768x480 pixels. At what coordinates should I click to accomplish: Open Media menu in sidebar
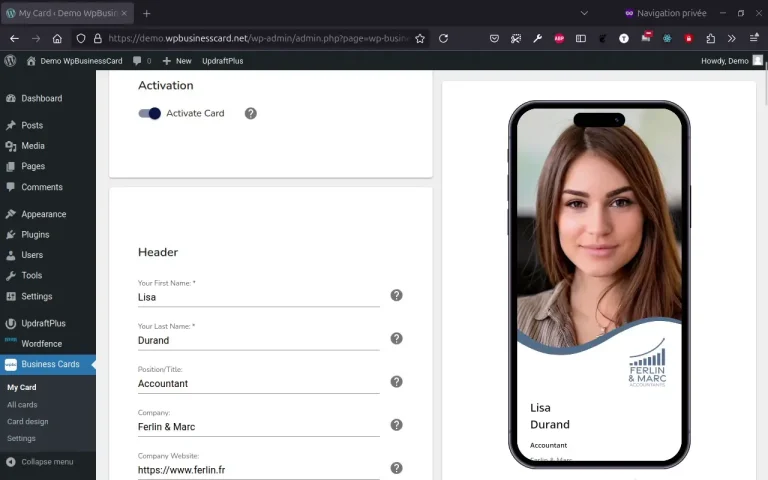click(x=48, y=146)
